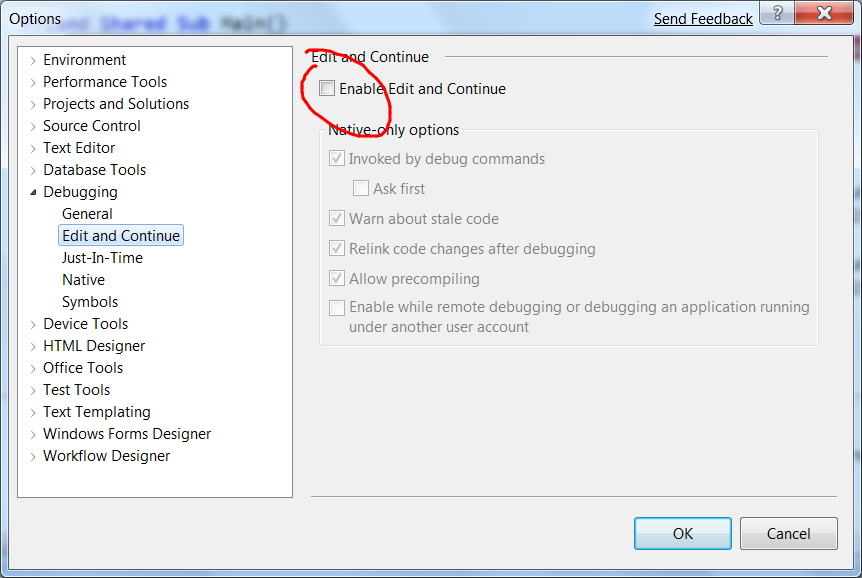Click the Help question mark icon

tap(778, 14)
